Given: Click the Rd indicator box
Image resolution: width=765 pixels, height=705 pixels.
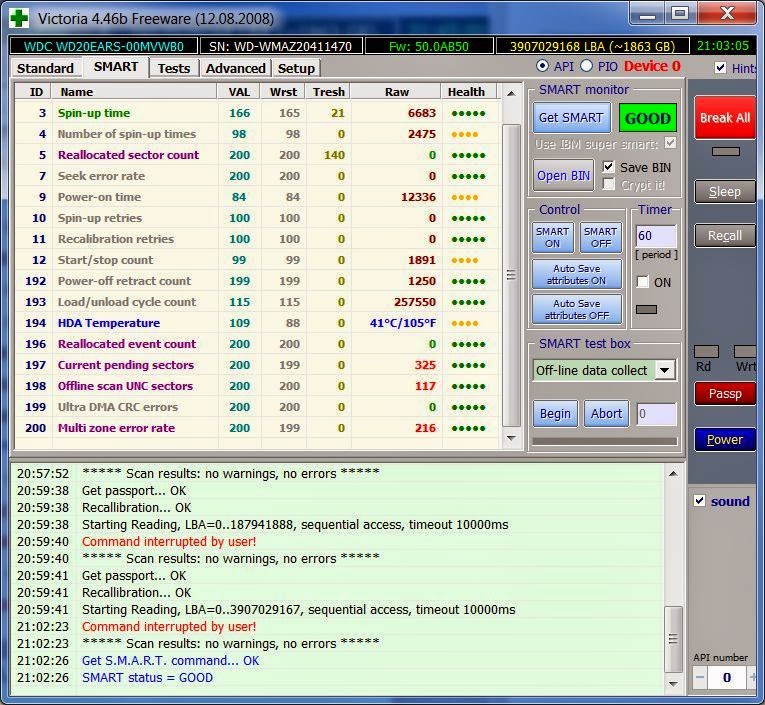Looking at the screenshot, I should (x=706, y=351).
